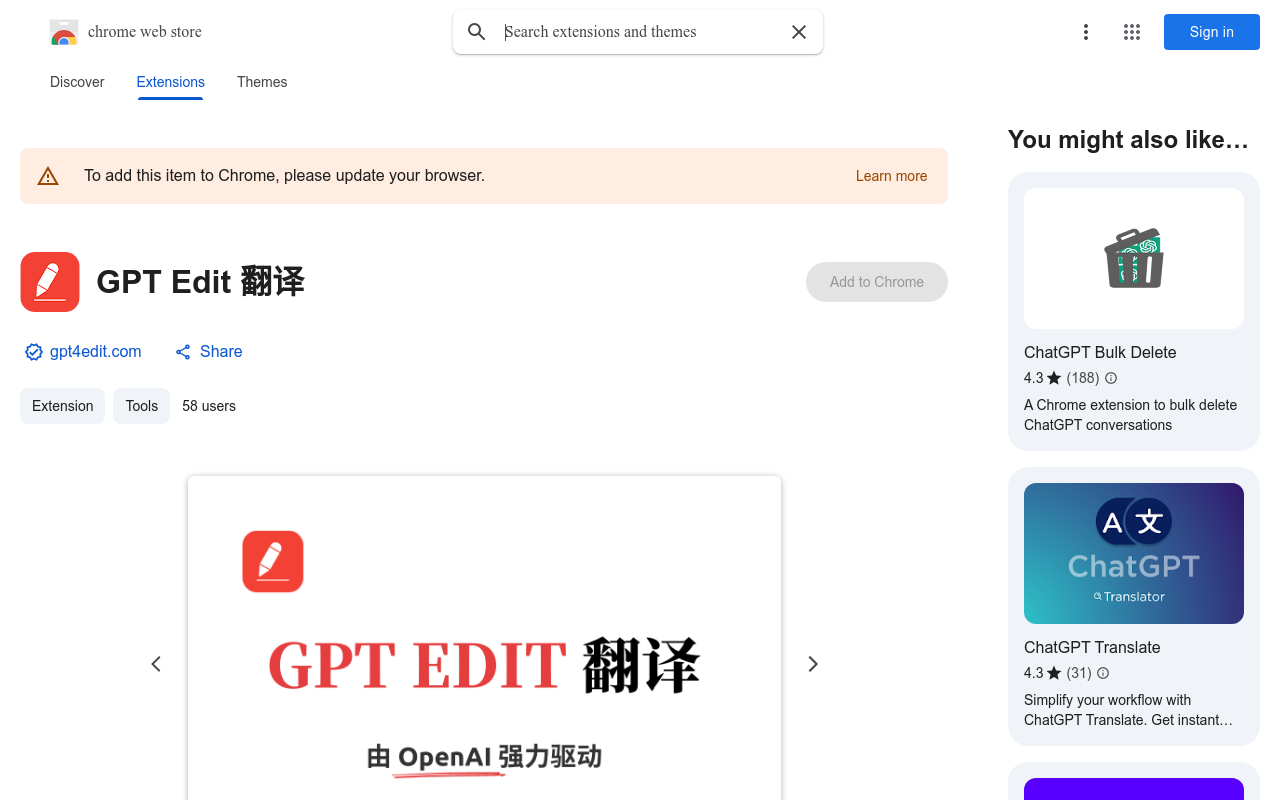The width and height of the screenshot is (1280, 800).
Task: Open the ChatGPT Bulk Delete trash thumbnail
Action: point(1134,258)
